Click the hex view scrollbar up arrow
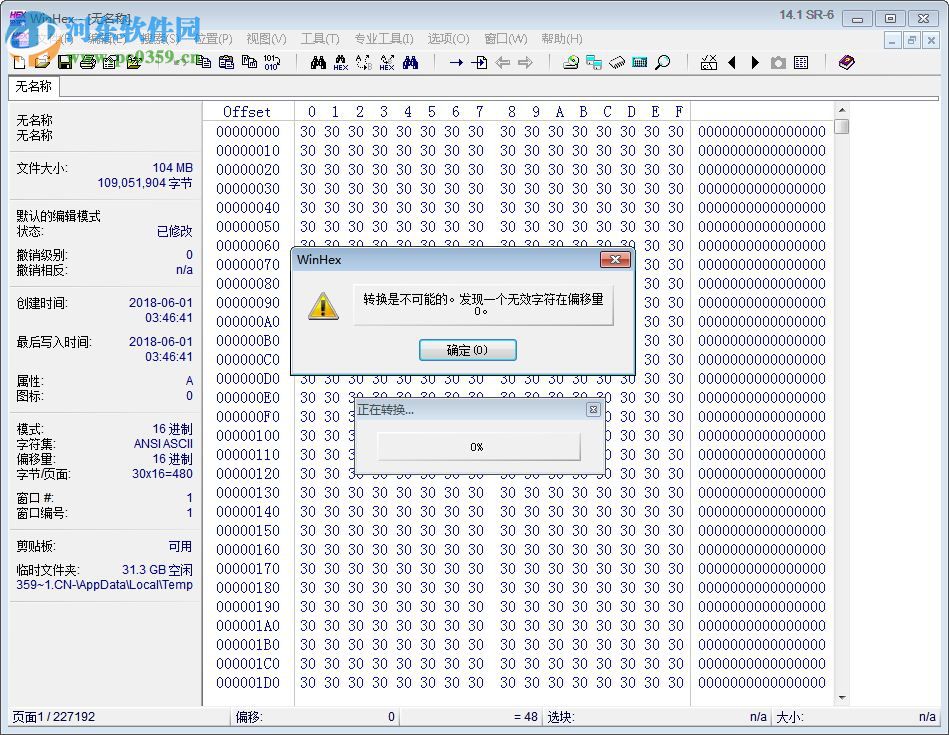Viewport: 949px width, 735px height. point(841,110)
